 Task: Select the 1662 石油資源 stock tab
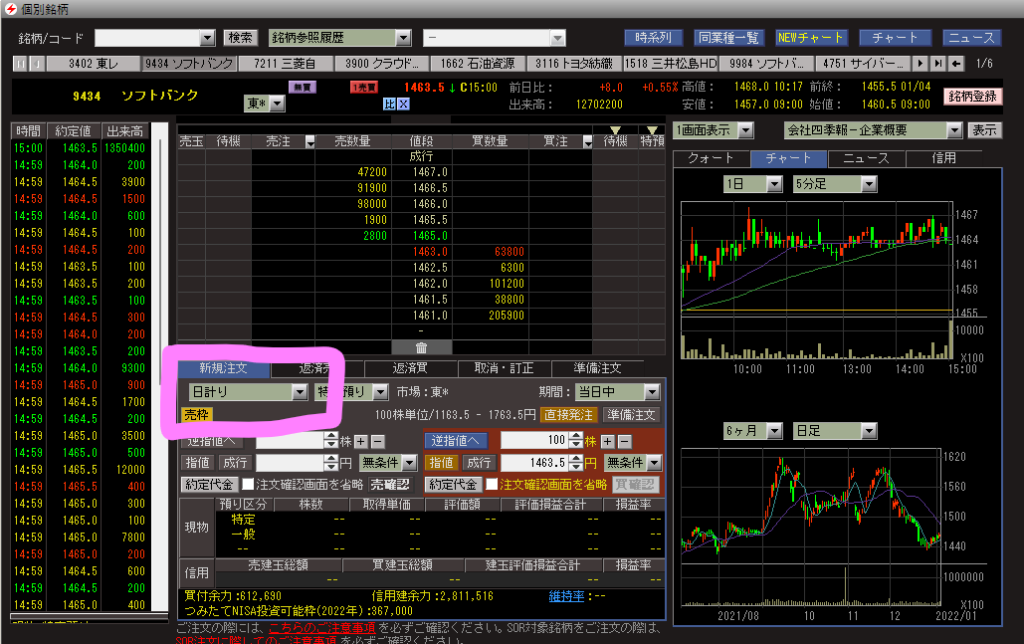pyautogui.click(x=477, y=63)
